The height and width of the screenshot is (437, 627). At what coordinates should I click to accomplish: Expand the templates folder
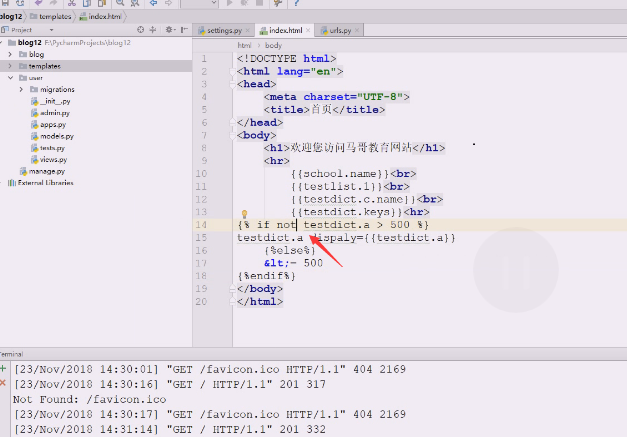pyautogui.click(x=10, y=66)
